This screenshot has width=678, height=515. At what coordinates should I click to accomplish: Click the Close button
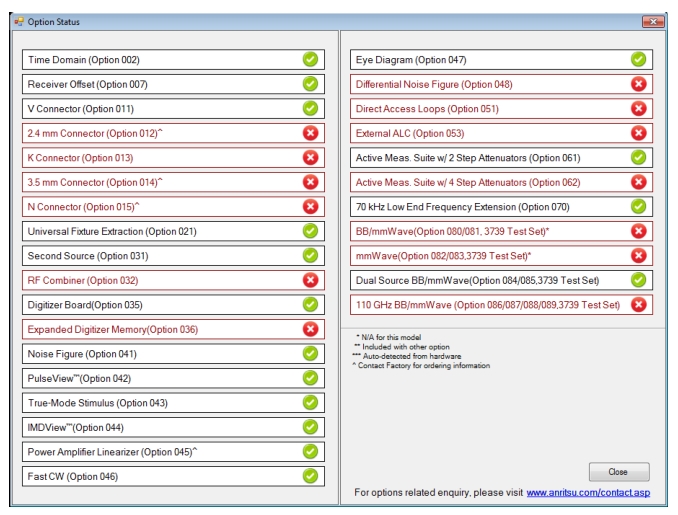click(619, 472)
